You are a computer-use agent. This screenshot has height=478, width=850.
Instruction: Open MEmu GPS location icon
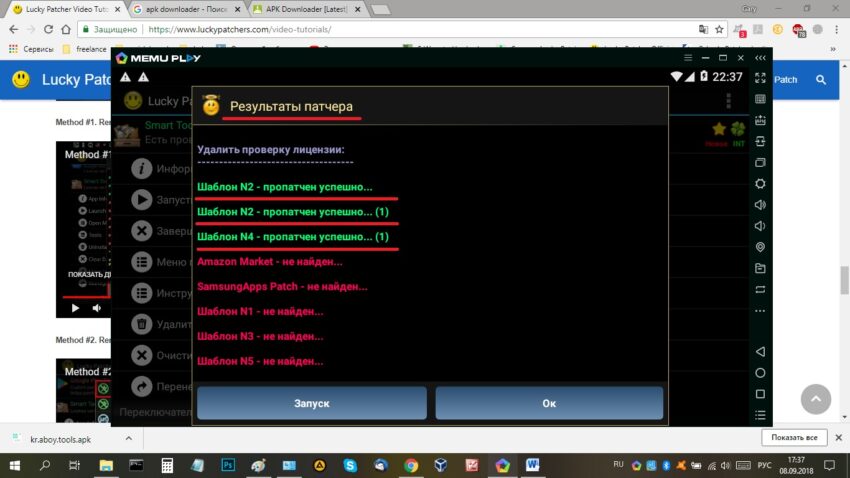[x=760, y=247]
